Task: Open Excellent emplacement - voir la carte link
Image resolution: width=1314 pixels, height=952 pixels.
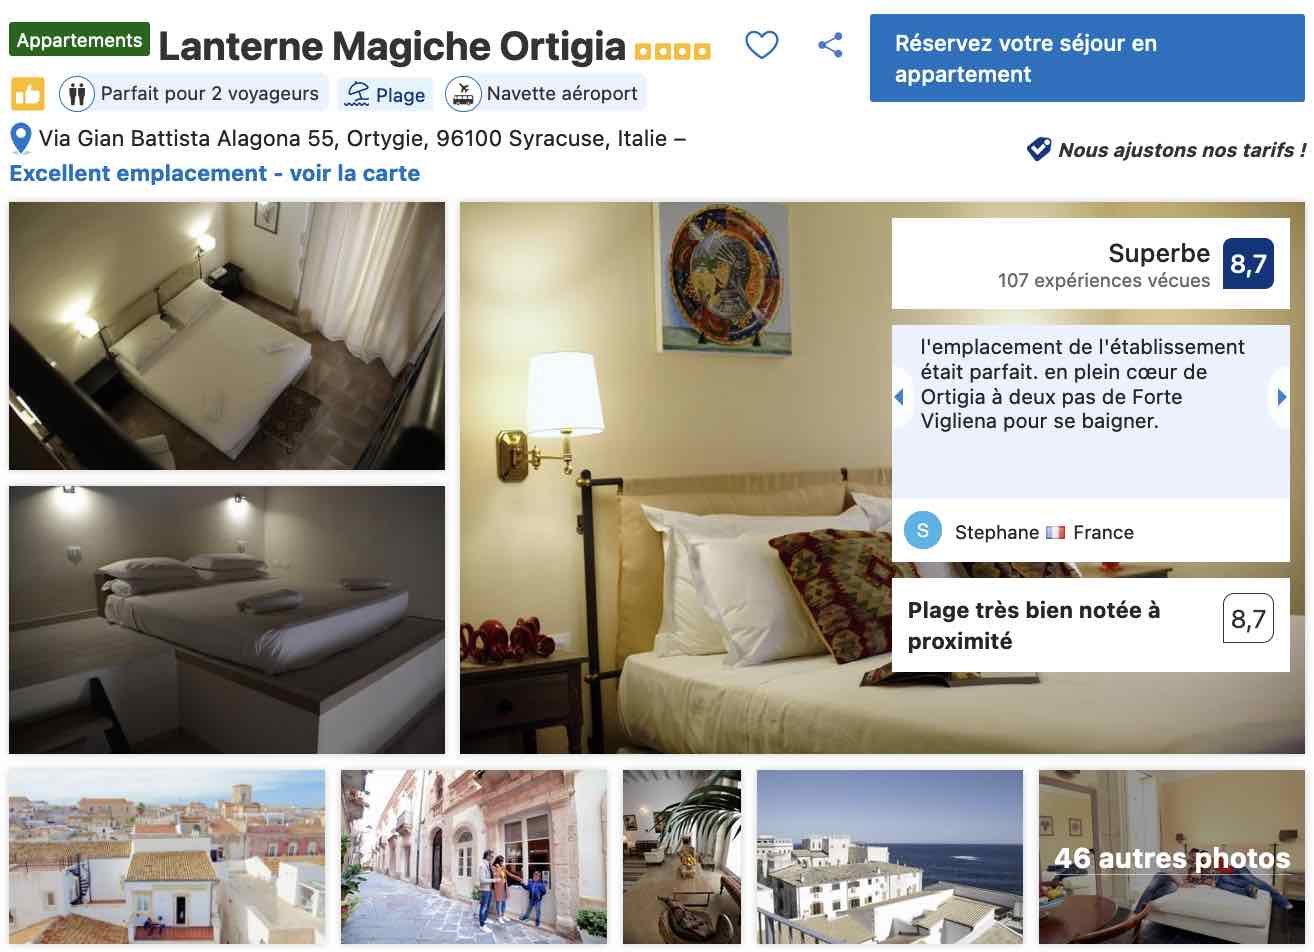Action: tap(215, 173)
